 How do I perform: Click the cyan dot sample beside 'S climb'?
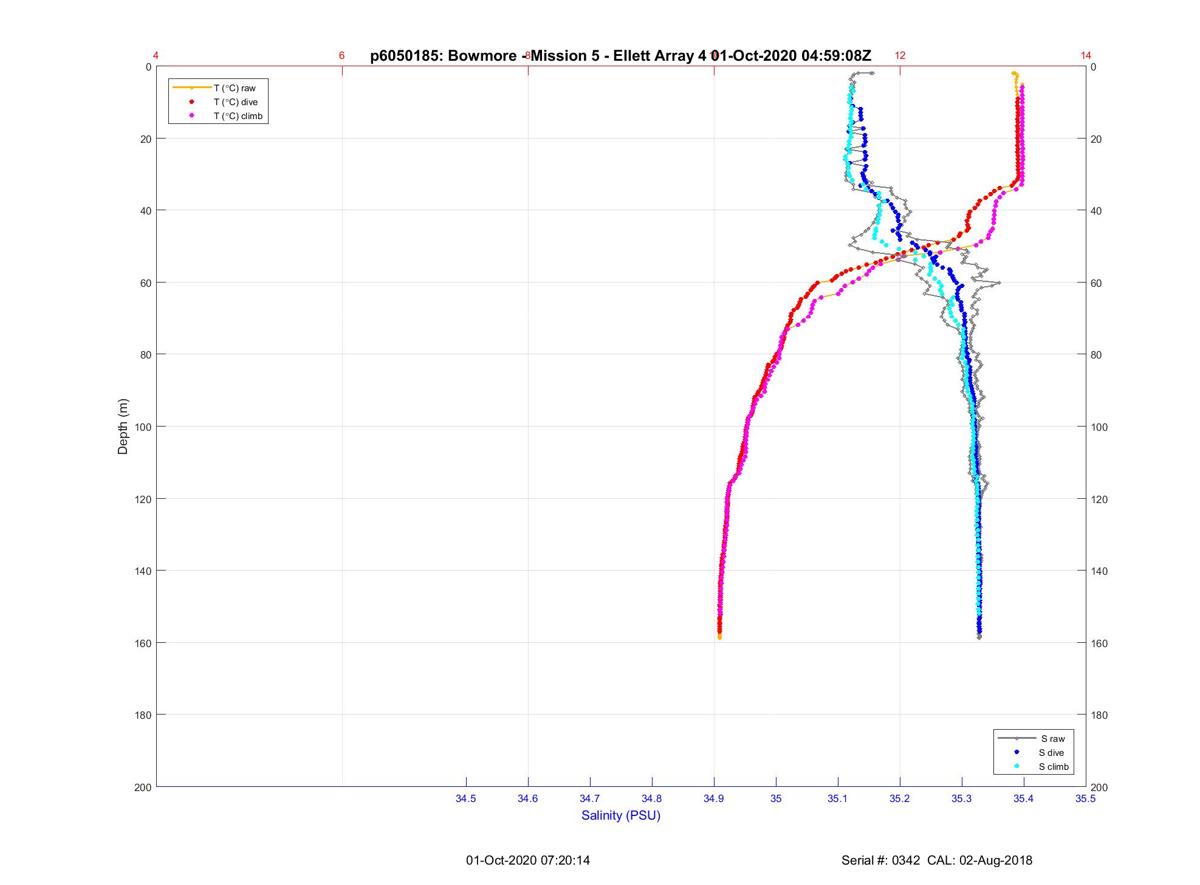[x=1016, y=766]
